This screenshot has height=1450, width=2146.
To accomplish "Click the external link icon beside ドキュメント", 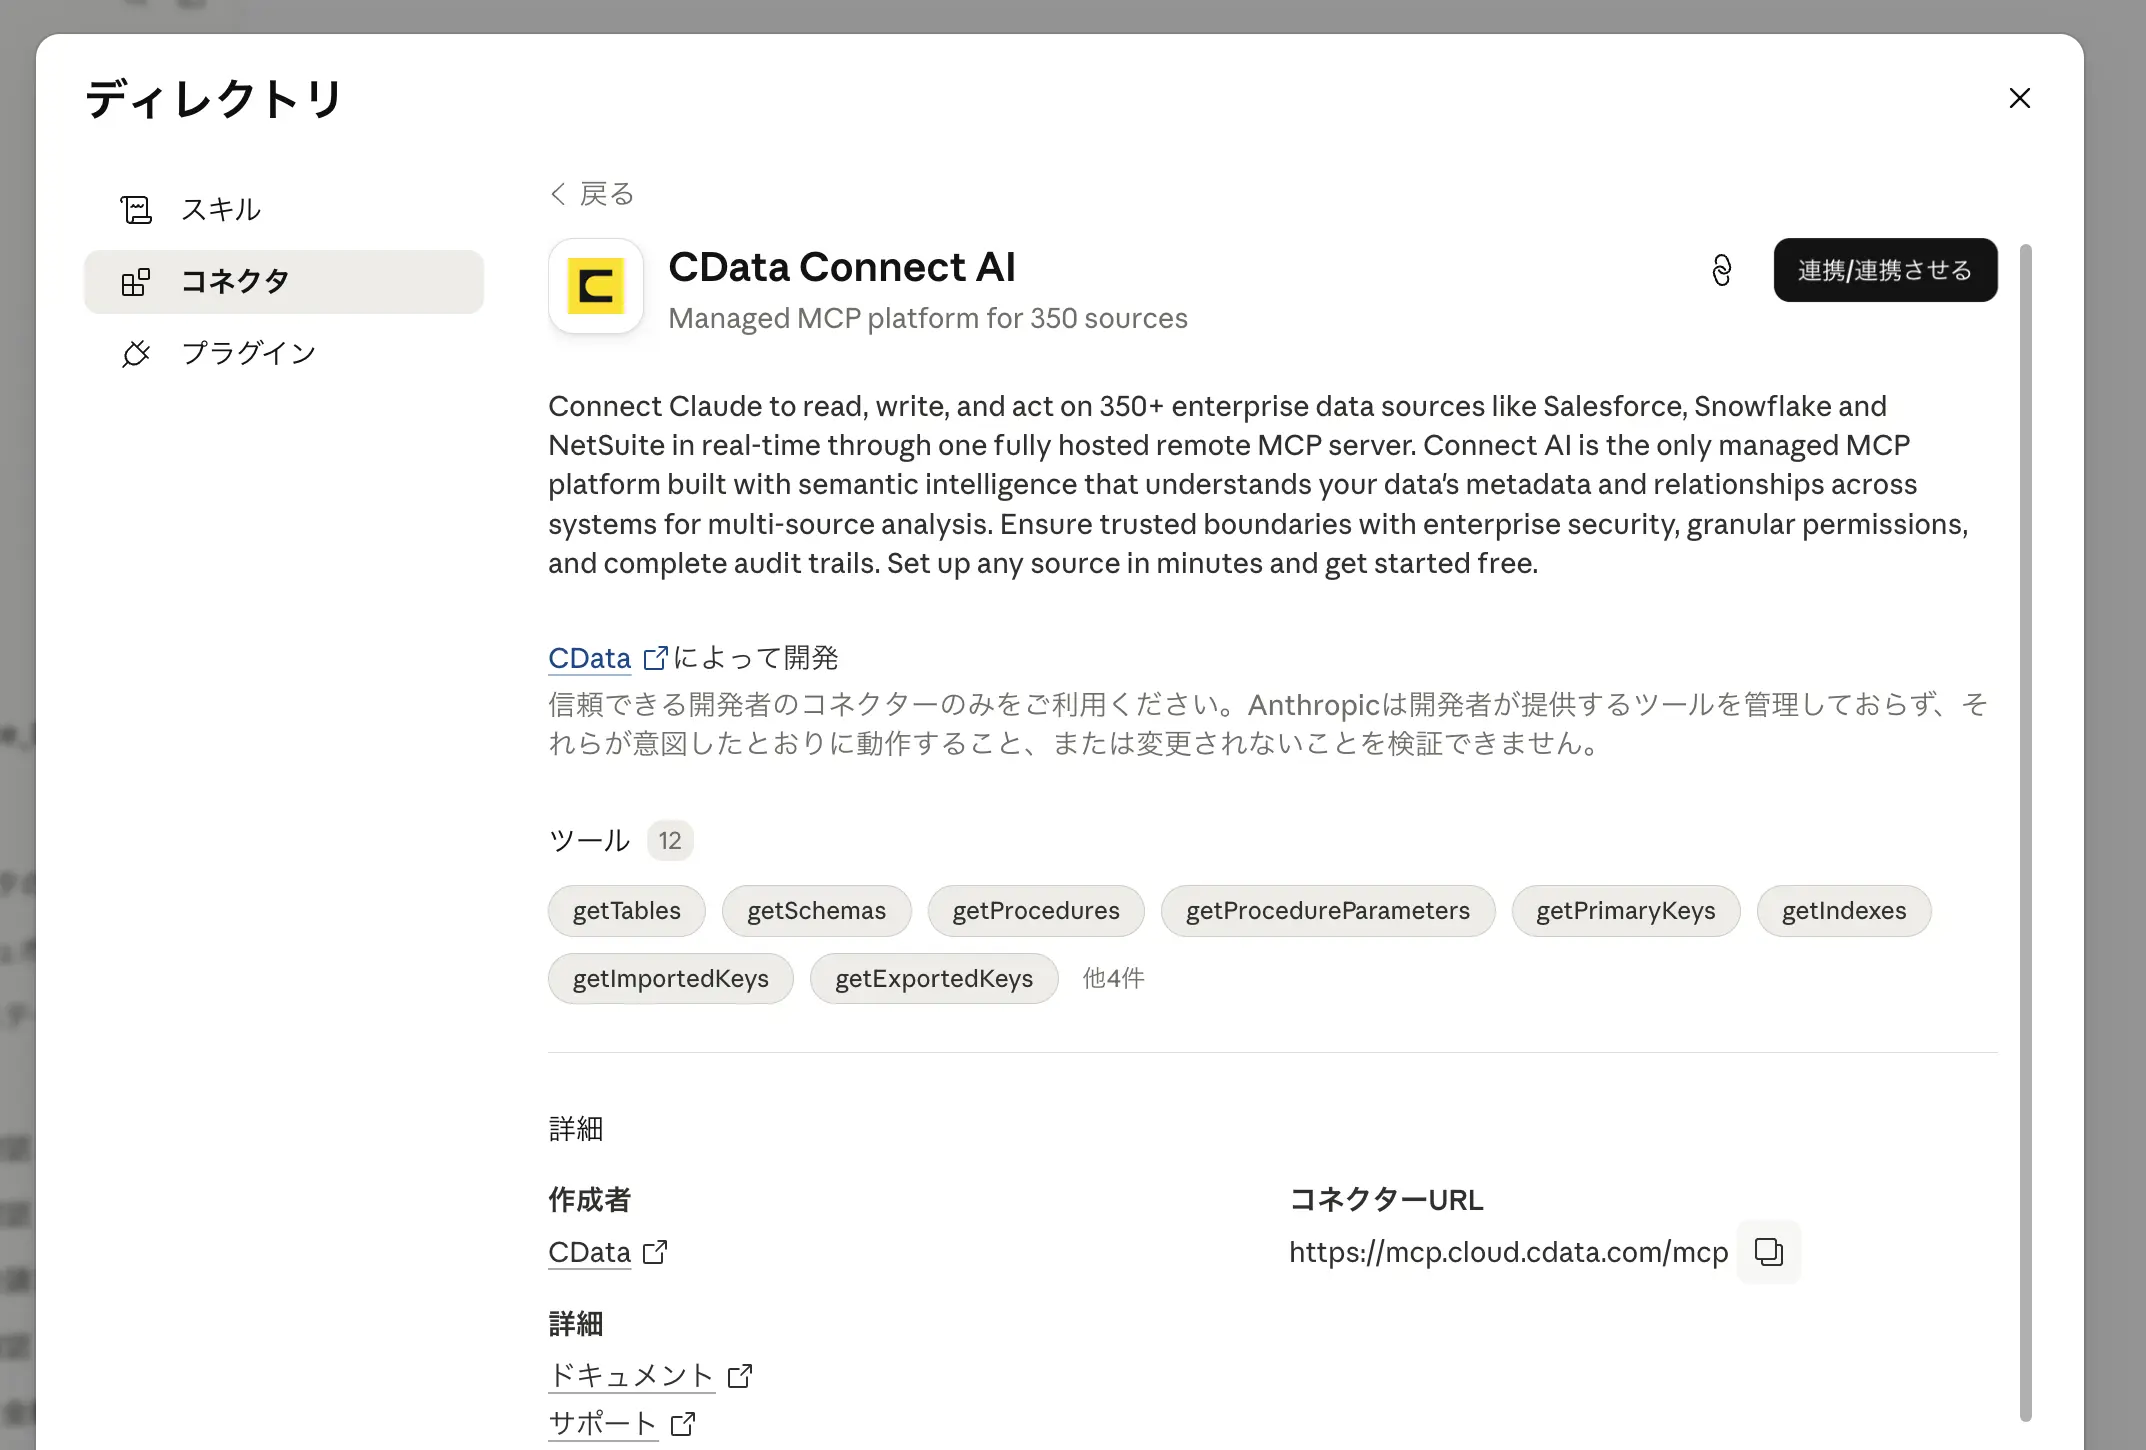I will 740,1376.
